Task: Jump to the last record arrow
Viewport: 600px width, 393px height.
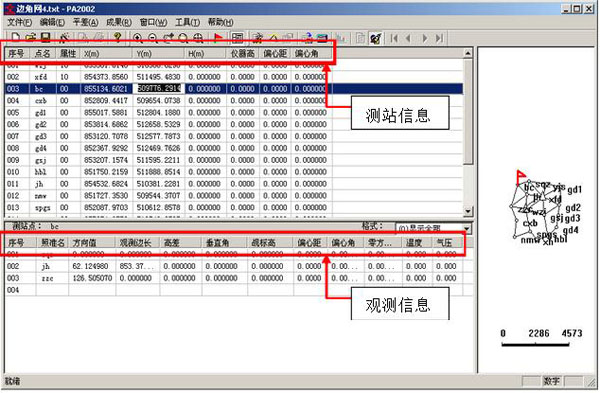Action: (x=440, y=38)
